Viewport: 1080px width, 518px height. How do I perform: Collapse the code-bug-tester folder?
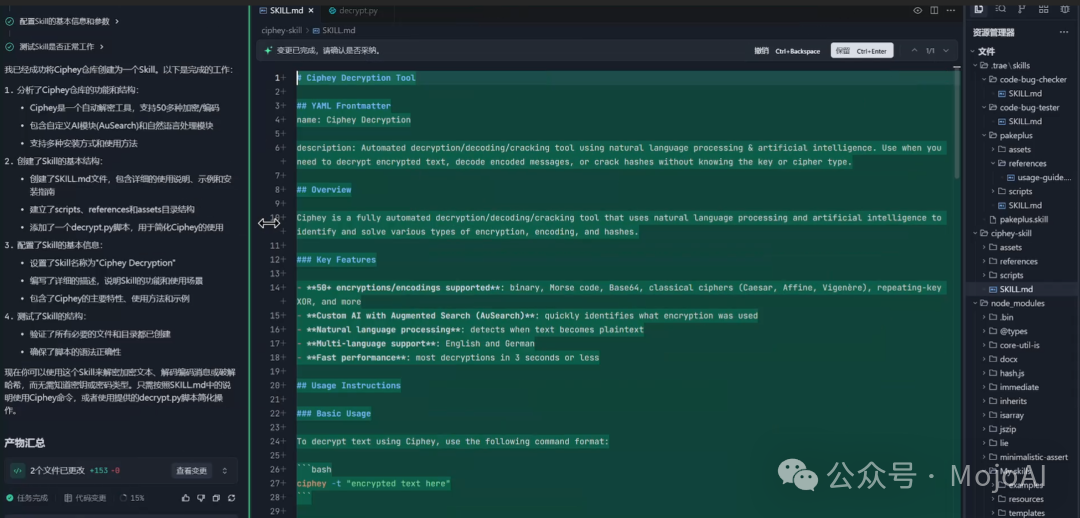click(x=985, y=107)
